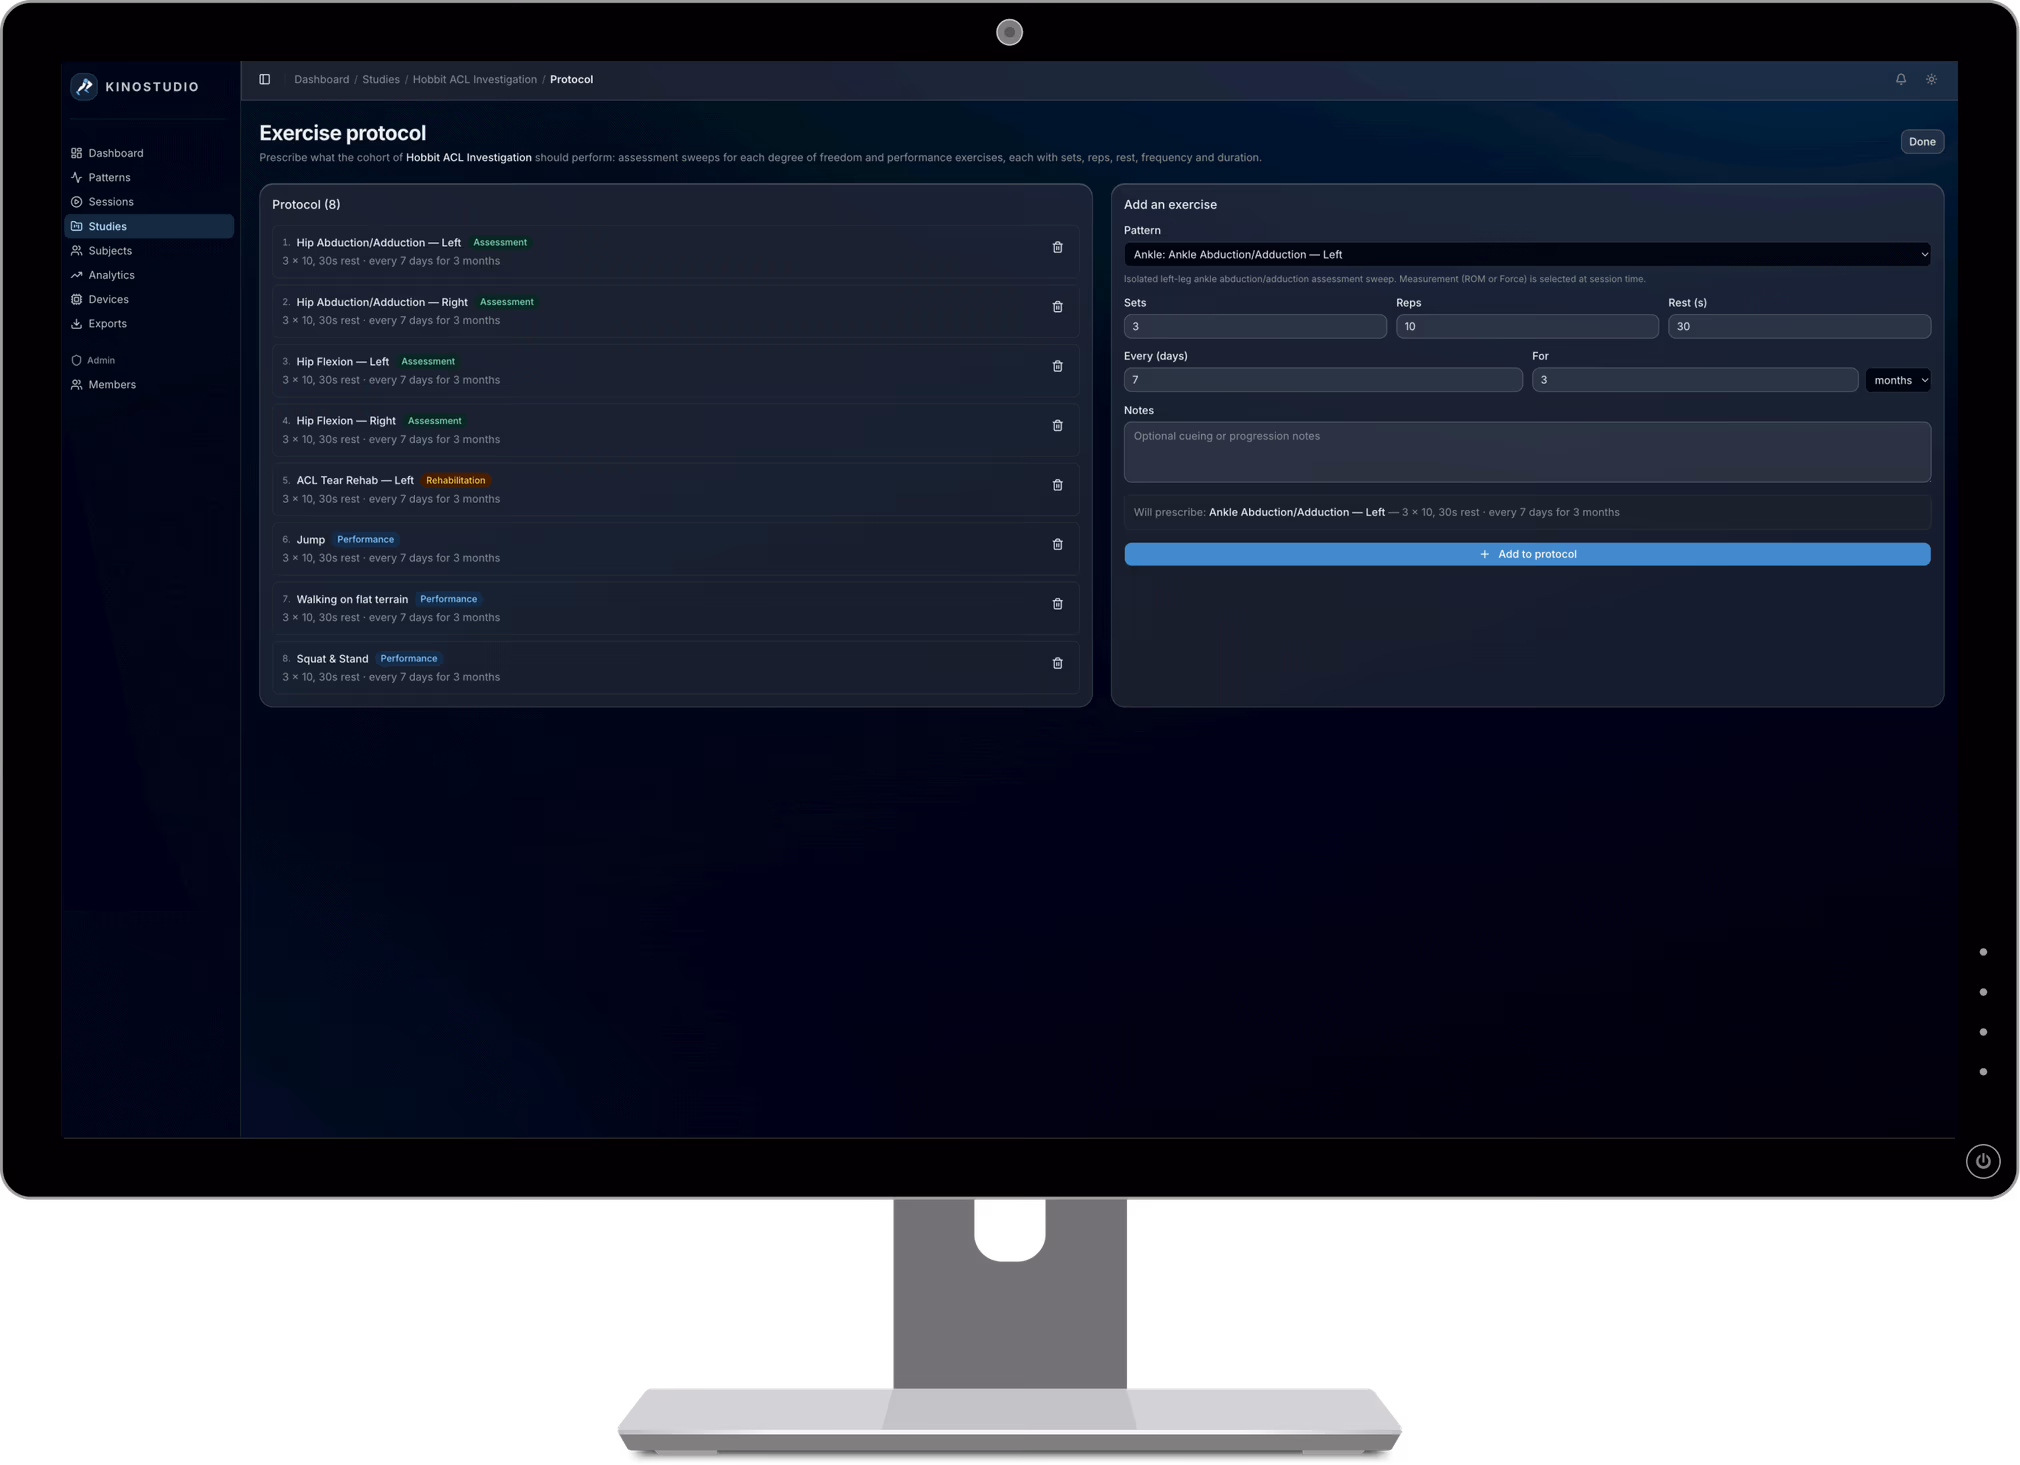The width and height of the screenshot is (2020, 1465).
Task: Delete Hip Flexion — Left exercise
Action: [1057, 366]
